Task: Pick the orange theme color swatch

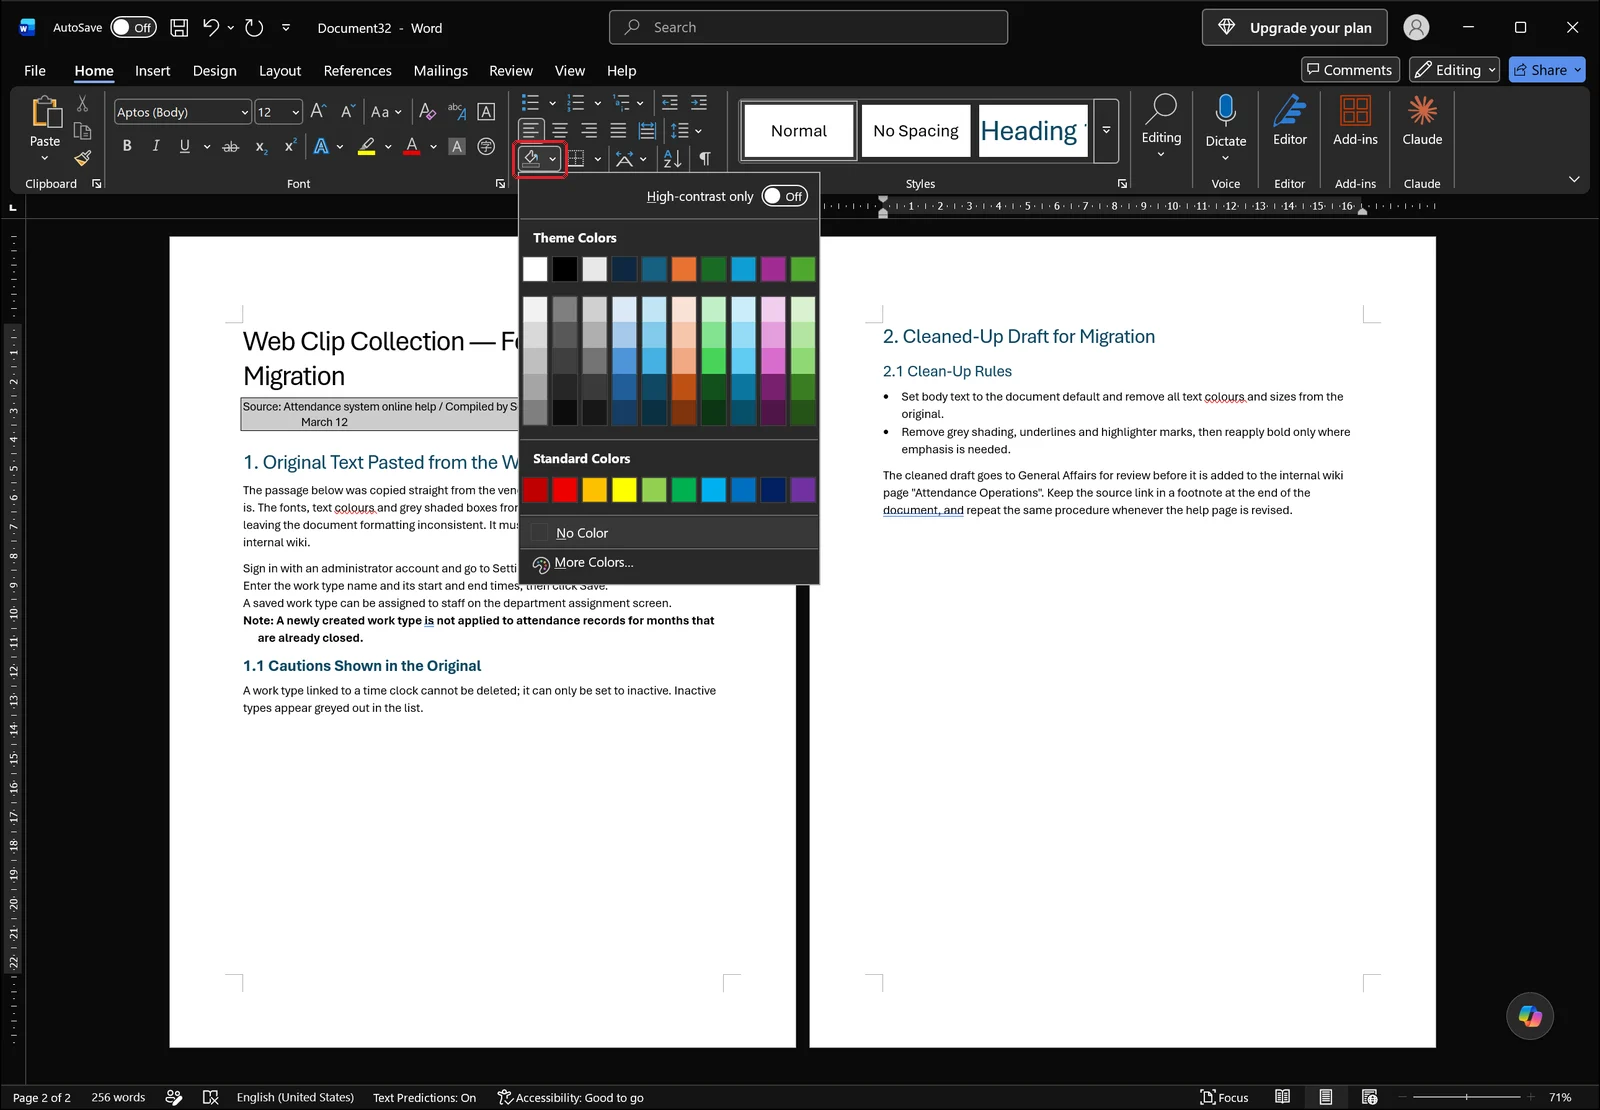Action: [684, 269]
